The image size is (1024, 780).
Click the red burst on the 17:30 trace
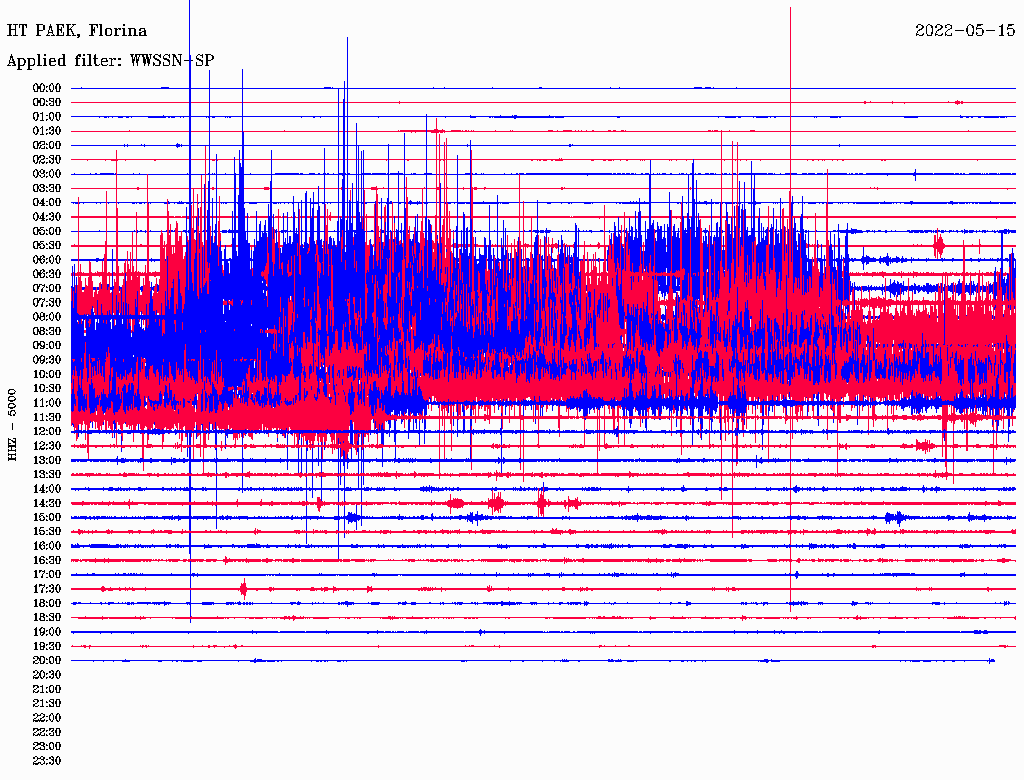point(243,589)
